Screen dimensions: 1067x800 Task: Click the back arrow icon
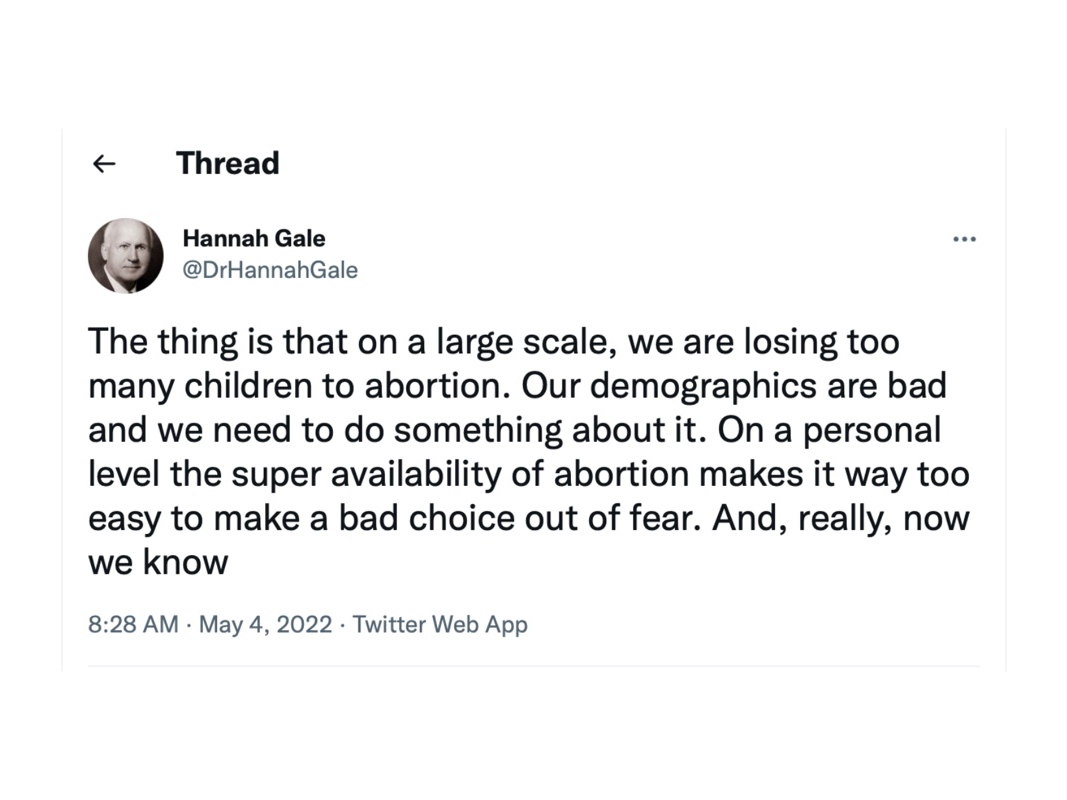104,164
